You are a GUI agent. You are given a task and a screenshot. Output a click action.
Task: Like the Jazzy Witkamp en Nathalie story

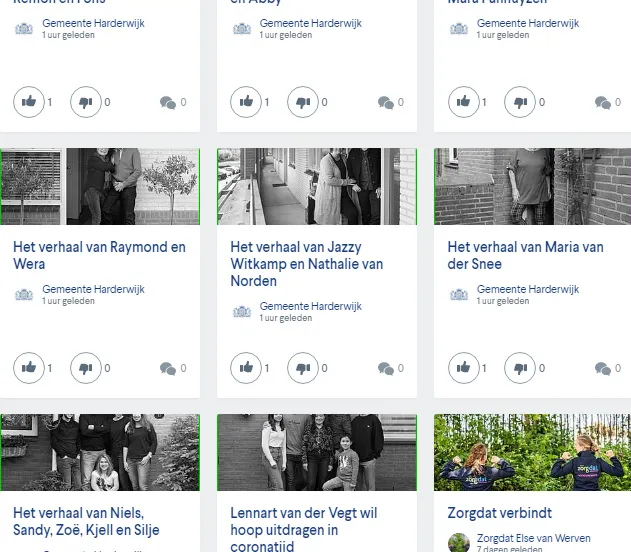[x=246, y=368]
